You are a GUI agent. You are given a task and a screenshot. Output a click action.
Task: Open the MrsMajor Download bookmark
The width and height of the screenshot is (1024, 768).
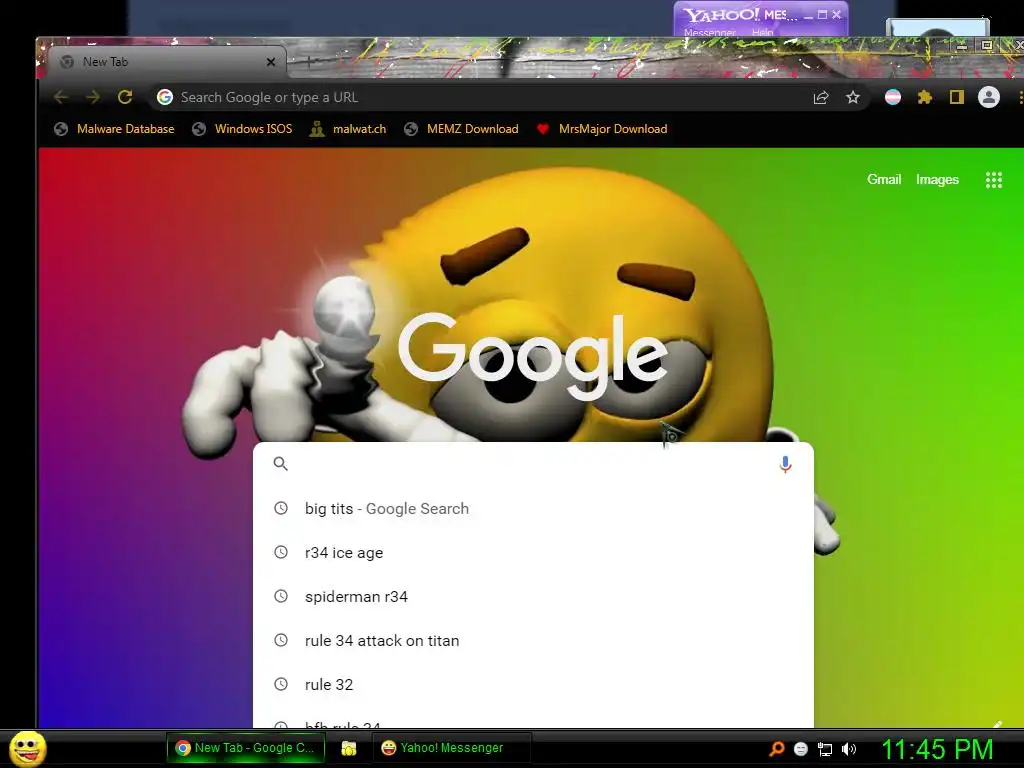point(601,129)
